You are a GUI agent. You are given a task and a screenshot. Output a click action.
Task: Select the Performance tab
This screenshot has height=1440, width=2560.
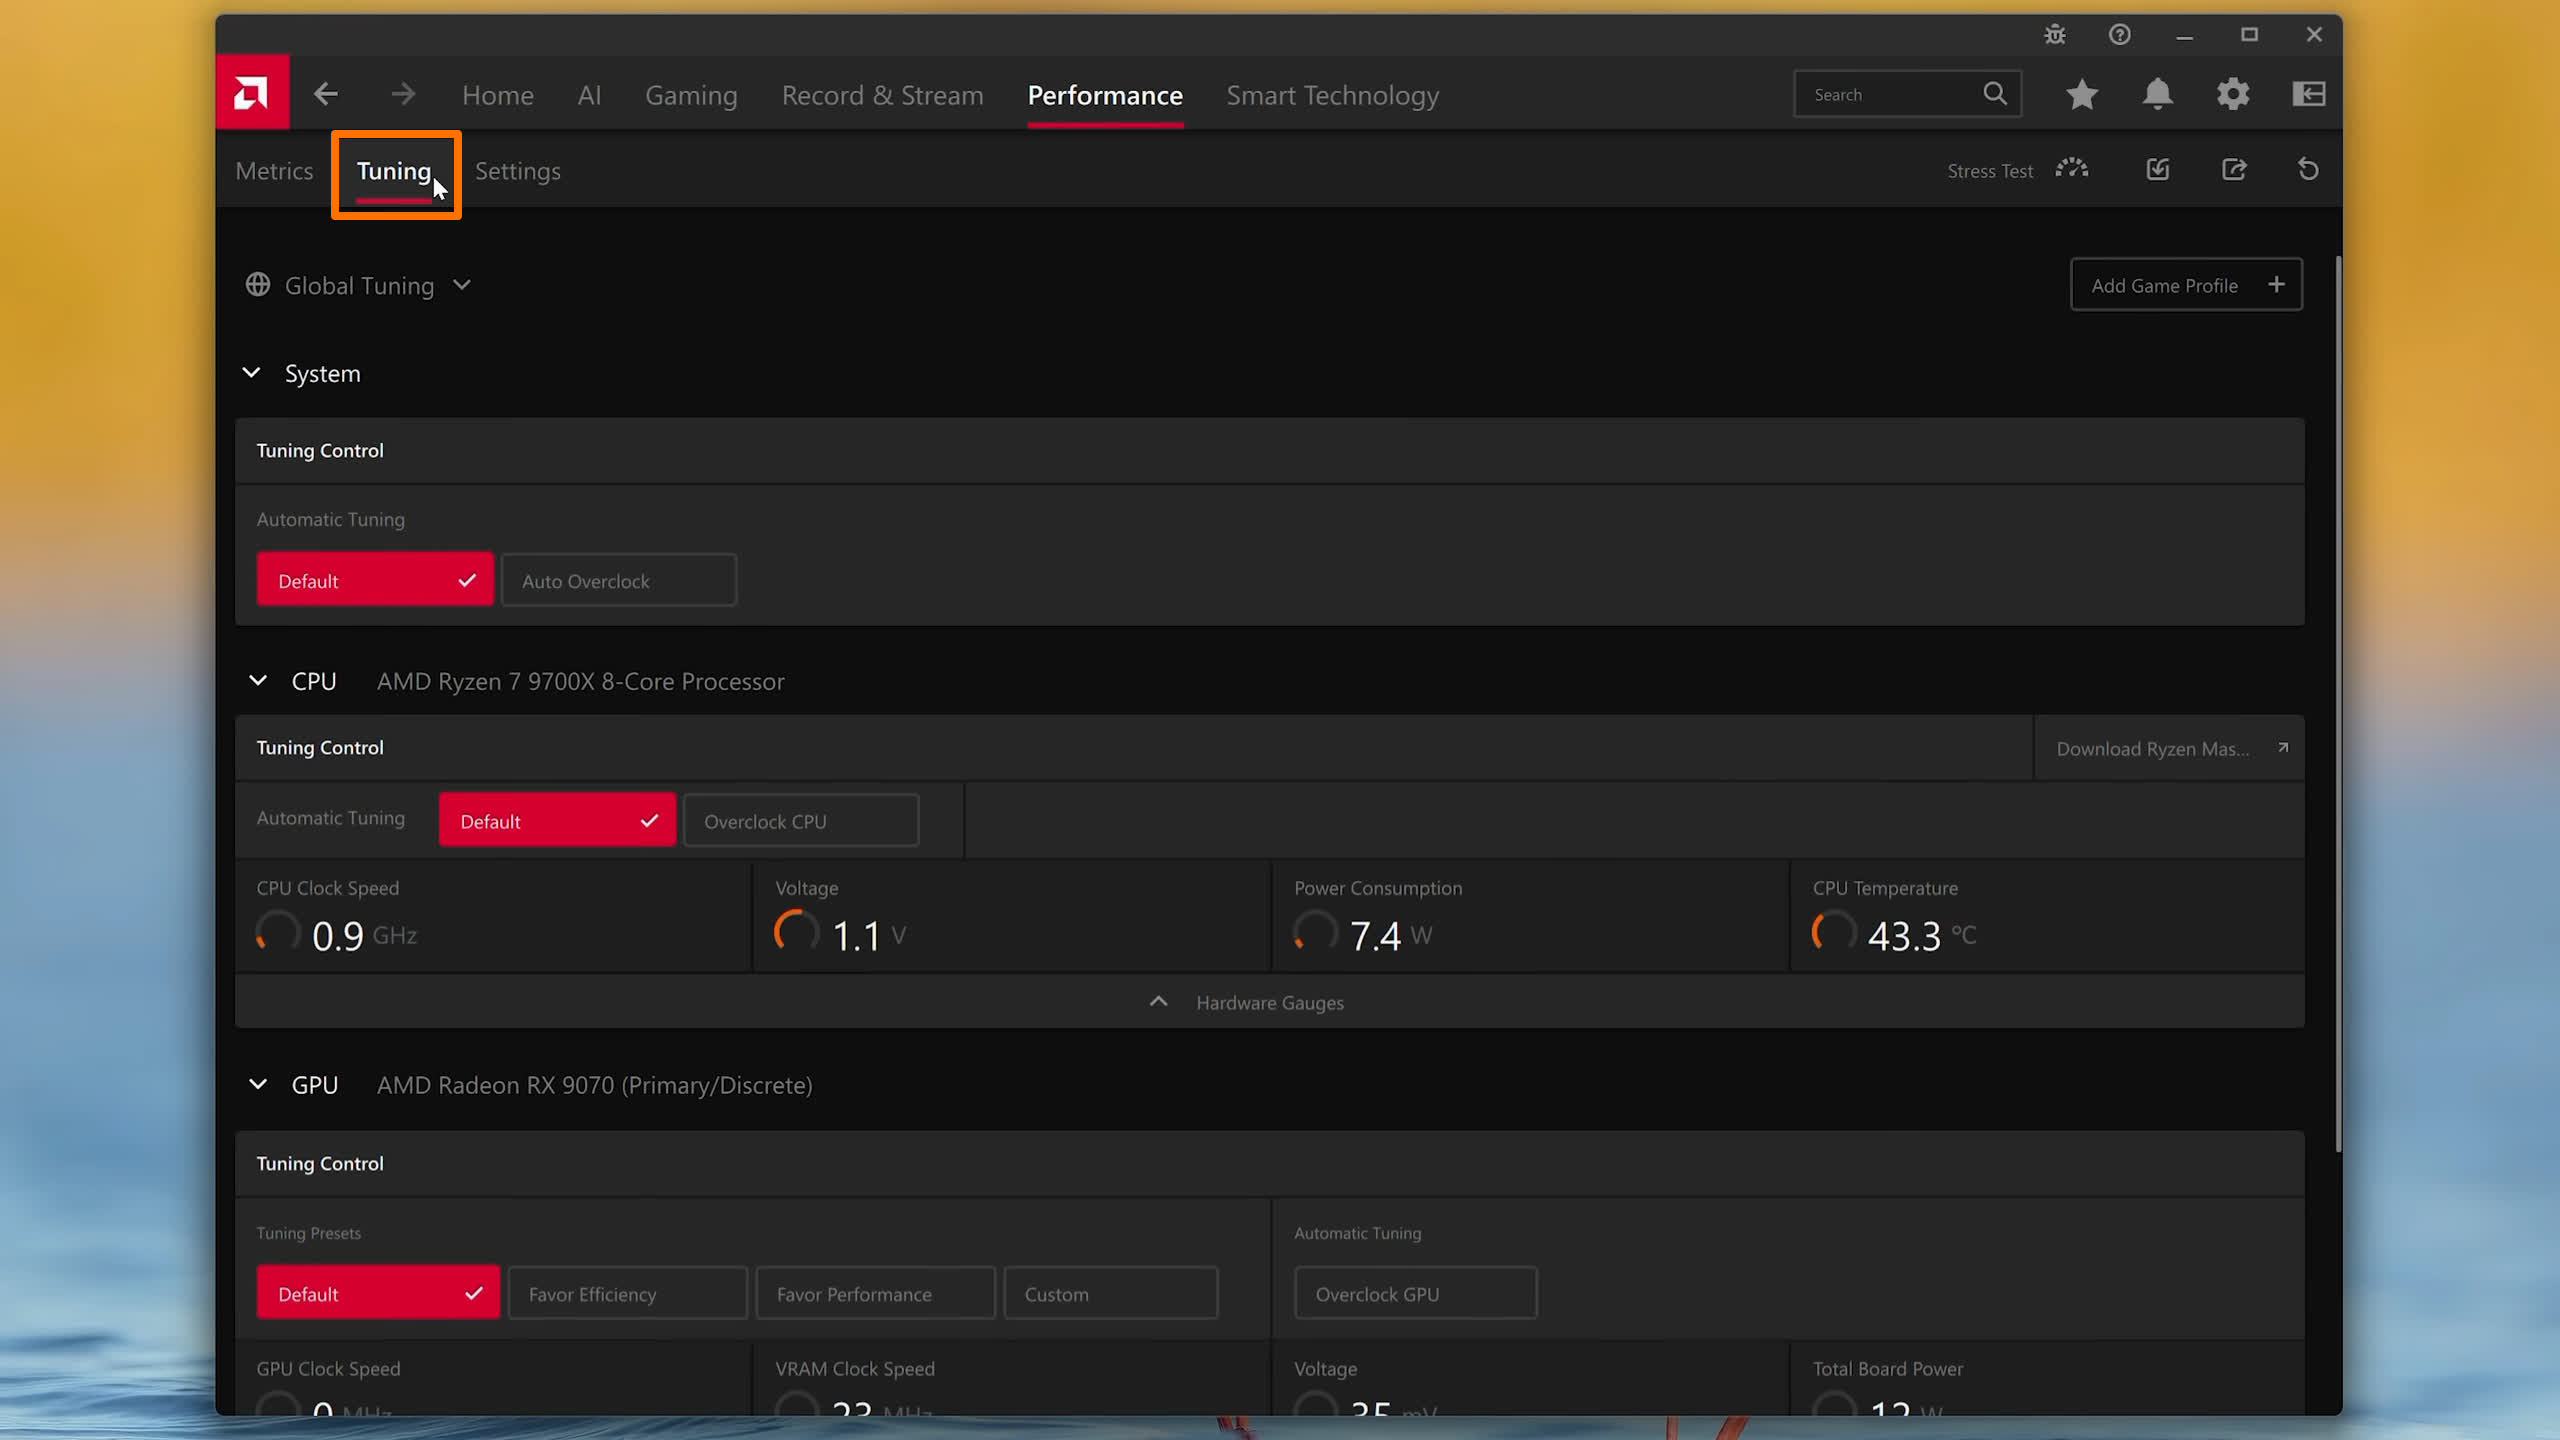click(x=1105, y=95)
